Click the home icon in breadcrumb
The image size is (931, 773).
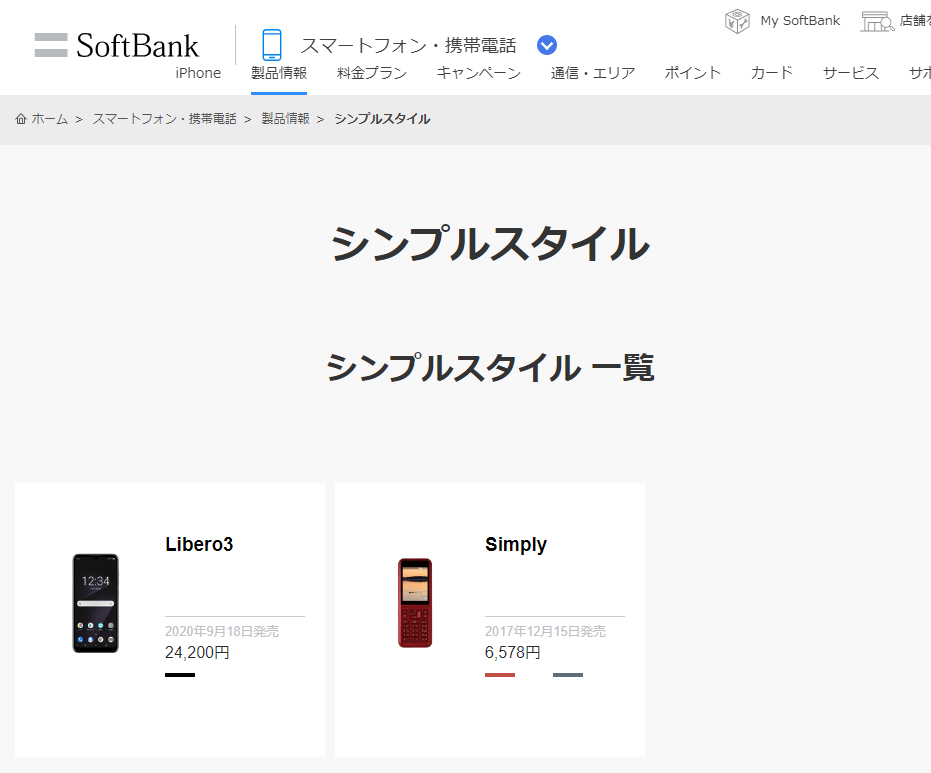pos(21,119)
